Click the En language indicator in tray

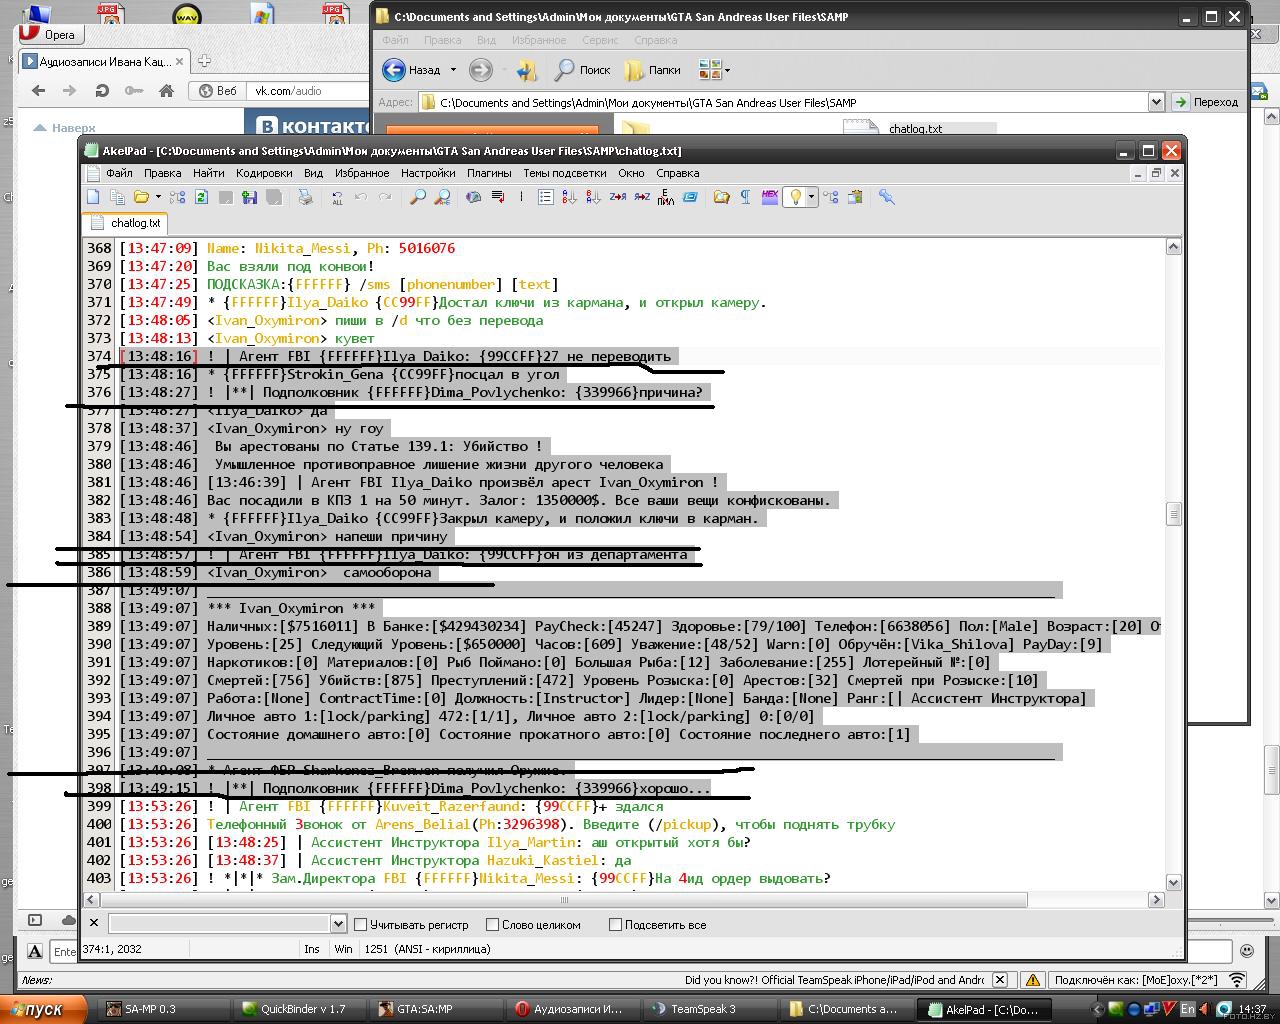coord(1187,1009)
